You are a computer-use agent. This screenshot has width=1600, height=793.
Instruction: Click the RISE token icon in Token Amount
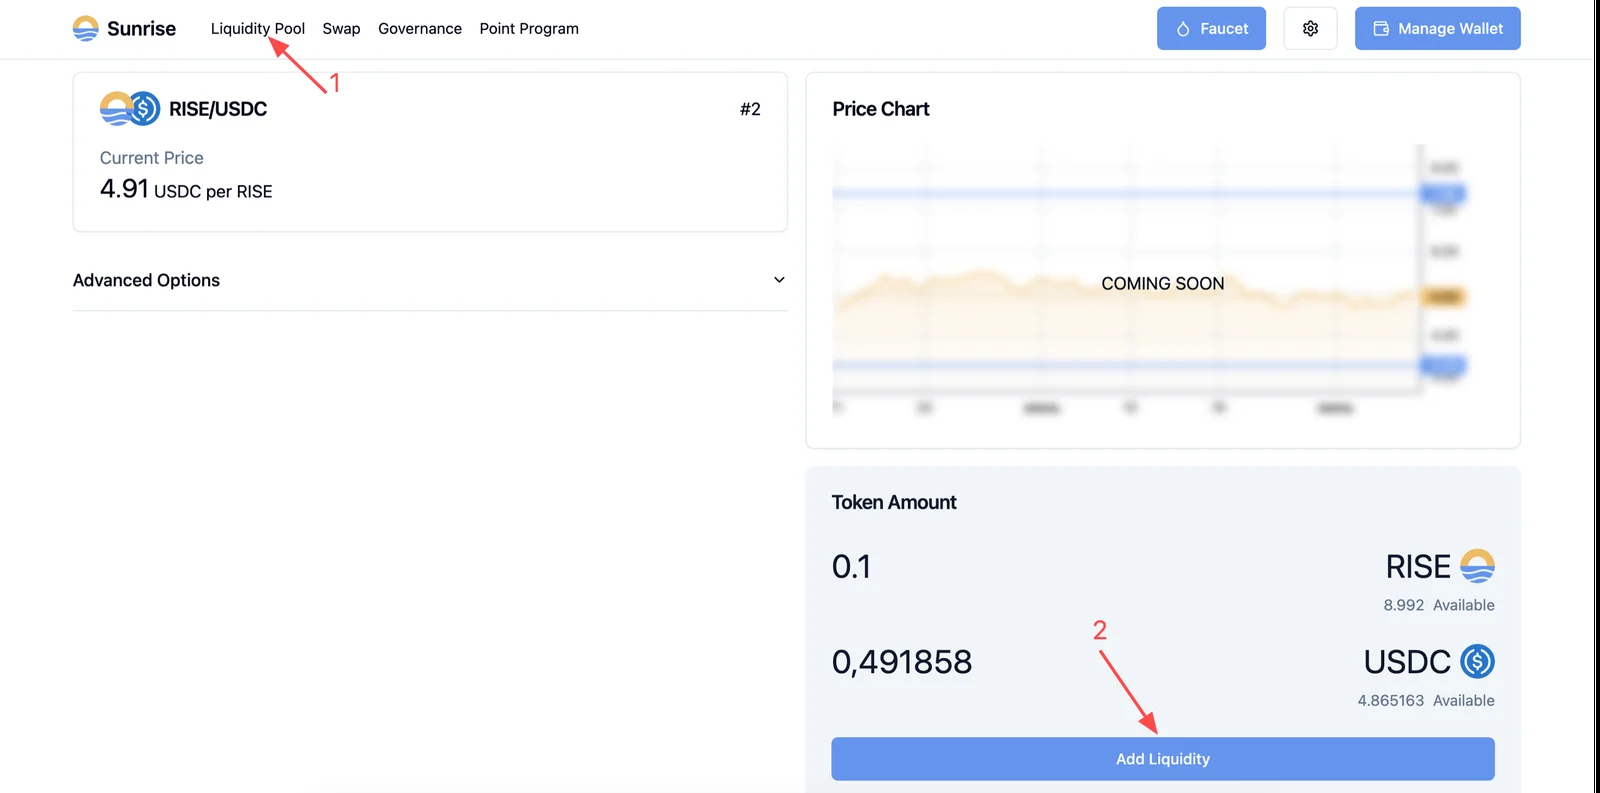(x=1477, y=566)
